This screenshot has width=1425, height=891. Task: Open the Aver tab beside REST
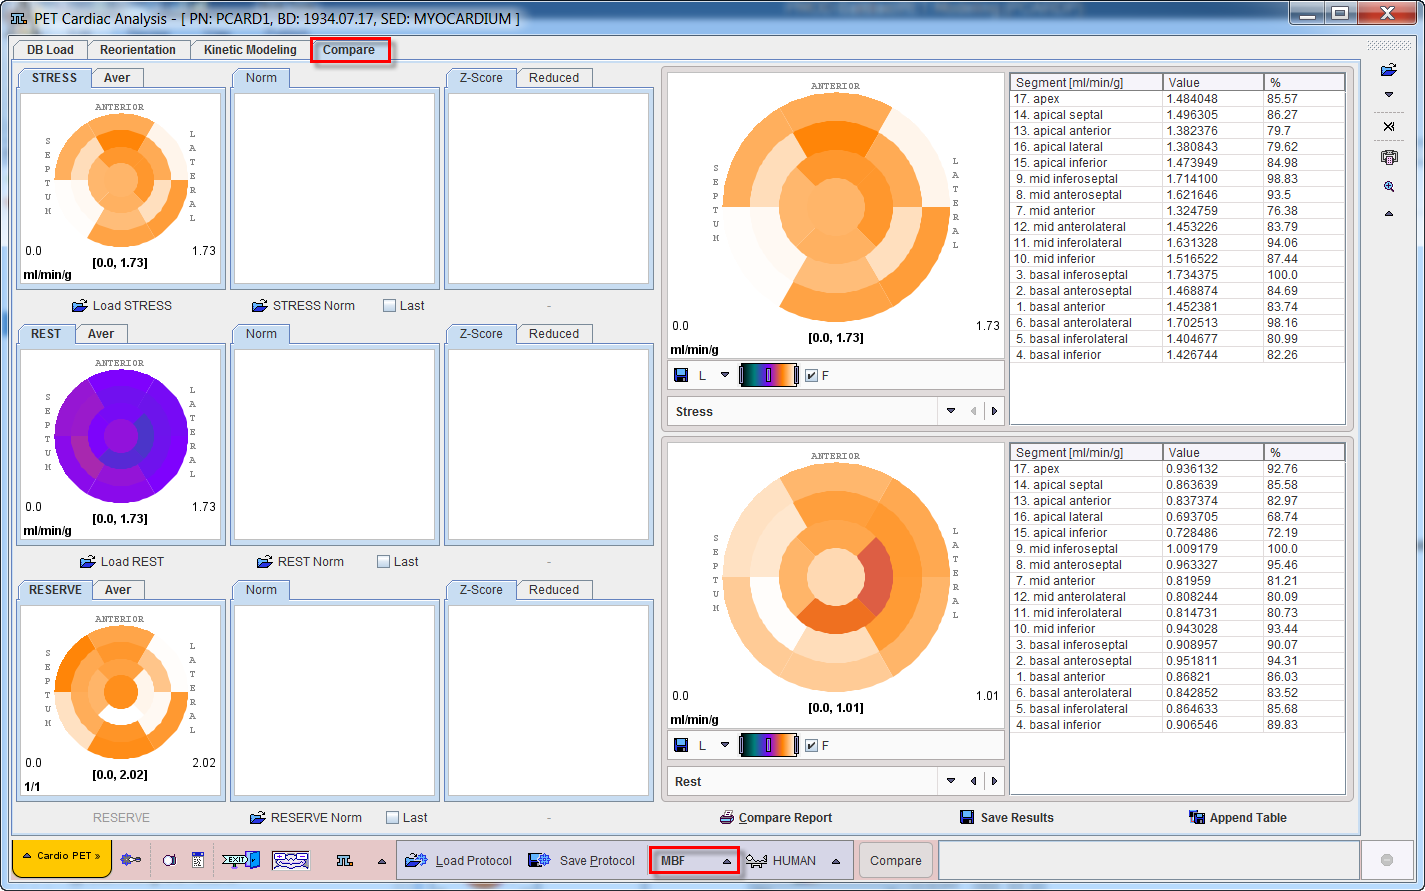pos(101,334)
